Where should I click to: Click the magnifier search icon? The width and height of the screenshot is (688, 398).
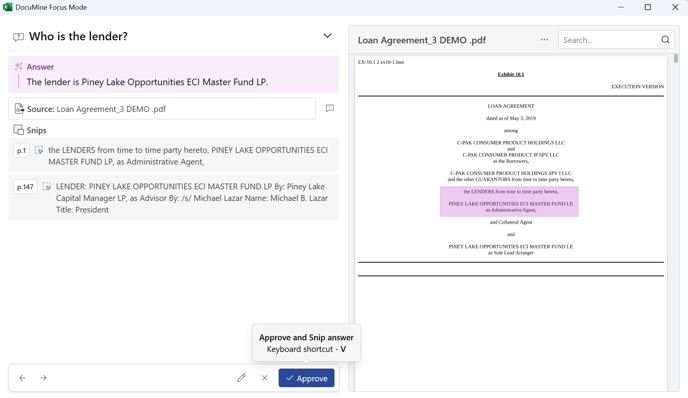[665, 40]
